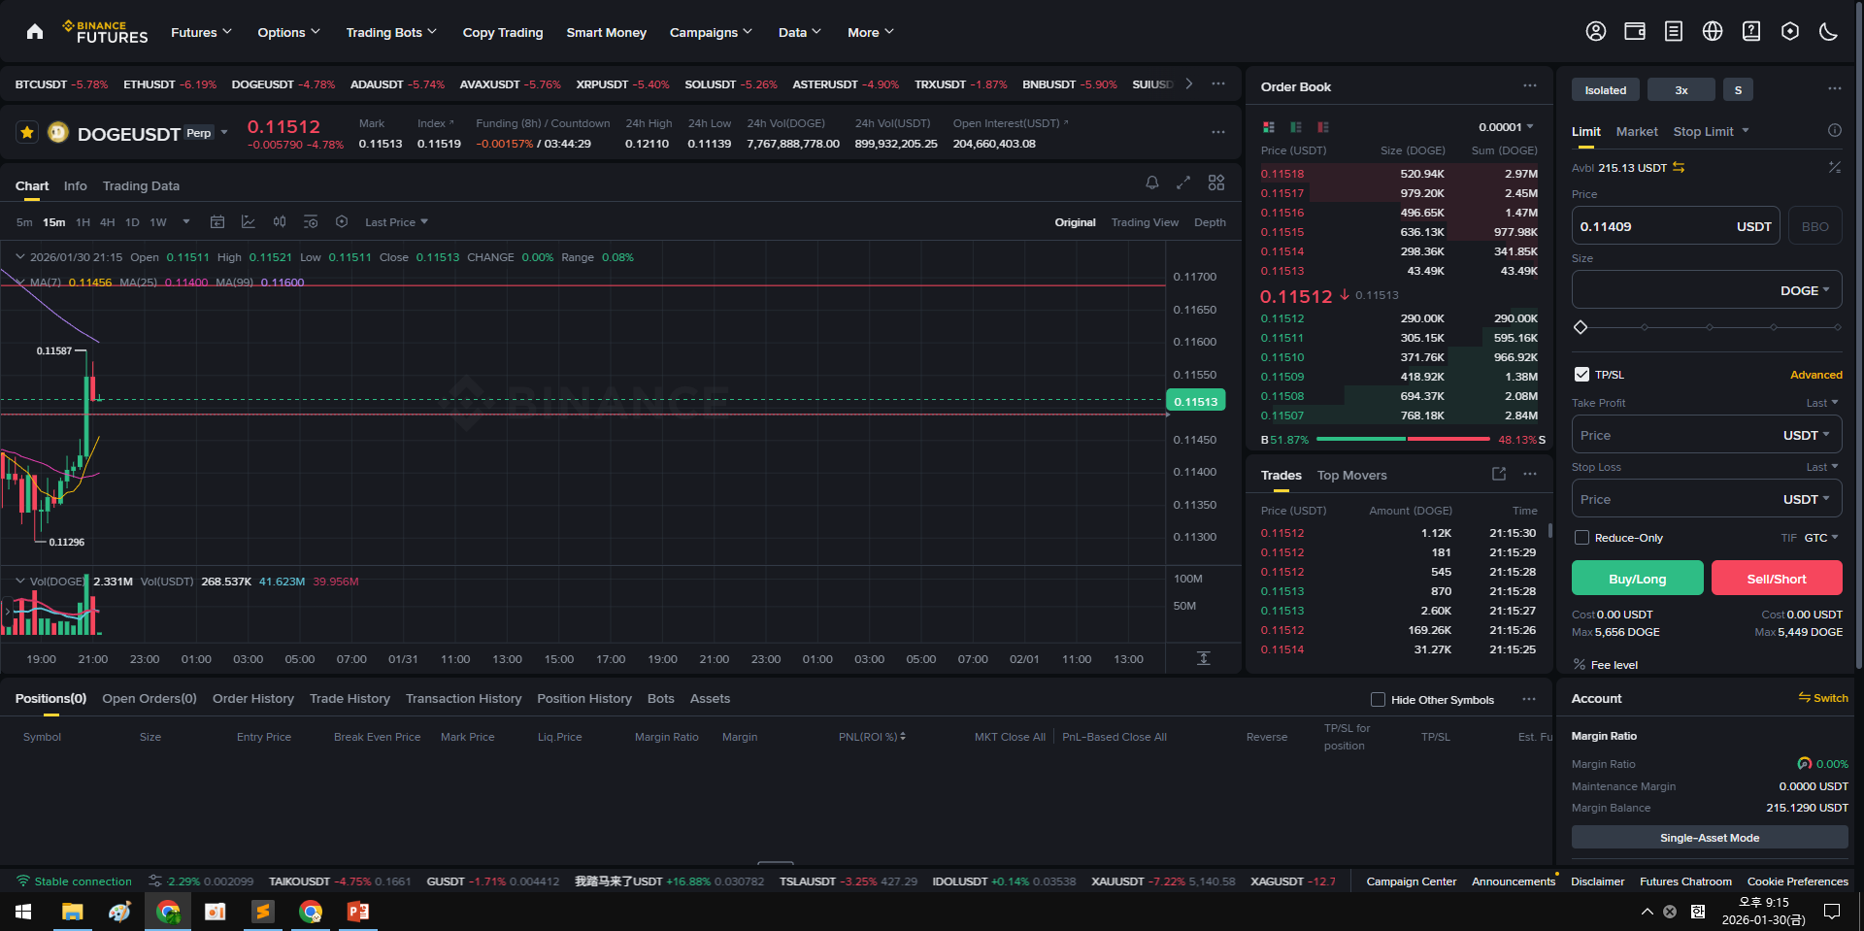Unfavorite DOGEUSDT with star icon

(27, 132)
